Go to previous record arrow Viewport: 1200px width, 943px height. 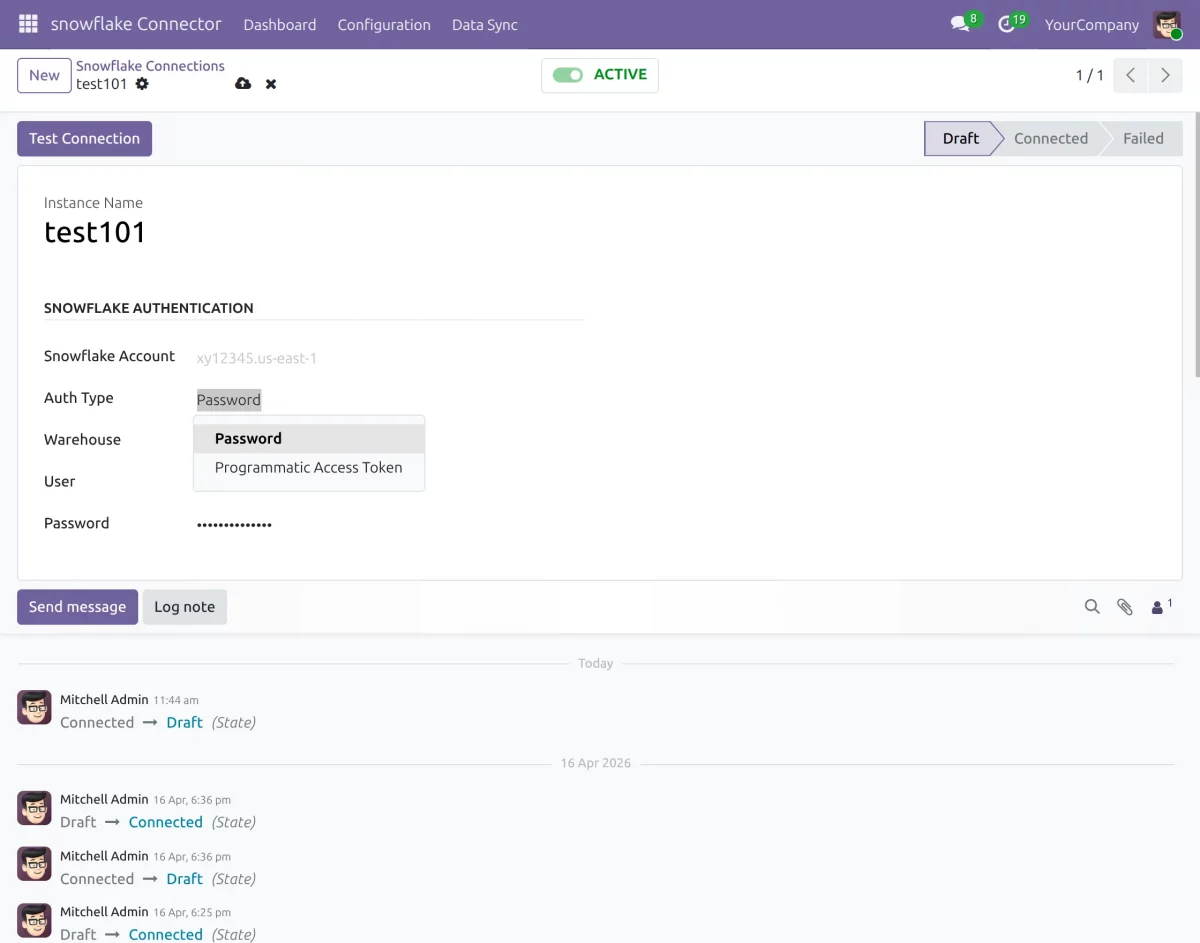click(x=1130, y=75)
